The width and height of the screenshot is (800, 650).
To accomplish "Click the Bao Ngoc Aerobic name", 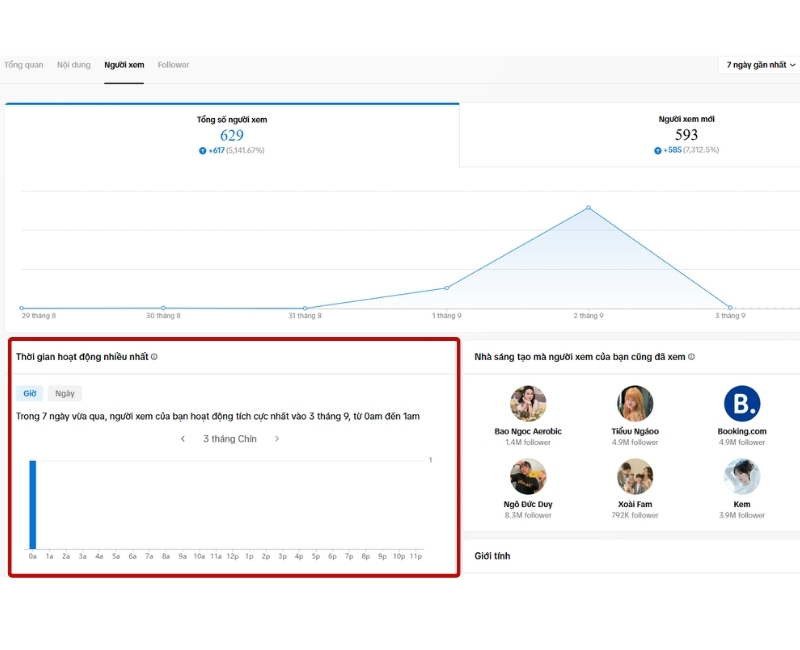I will pos(528,431).
